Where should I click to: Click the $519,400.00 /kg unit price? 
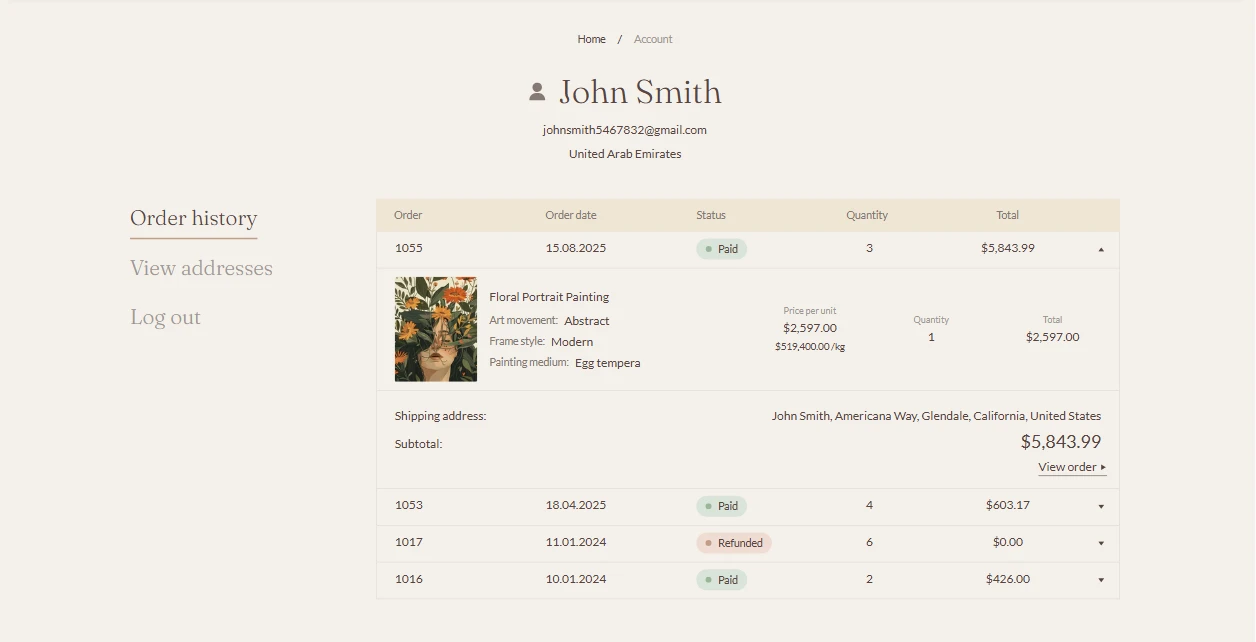[810, 347]
